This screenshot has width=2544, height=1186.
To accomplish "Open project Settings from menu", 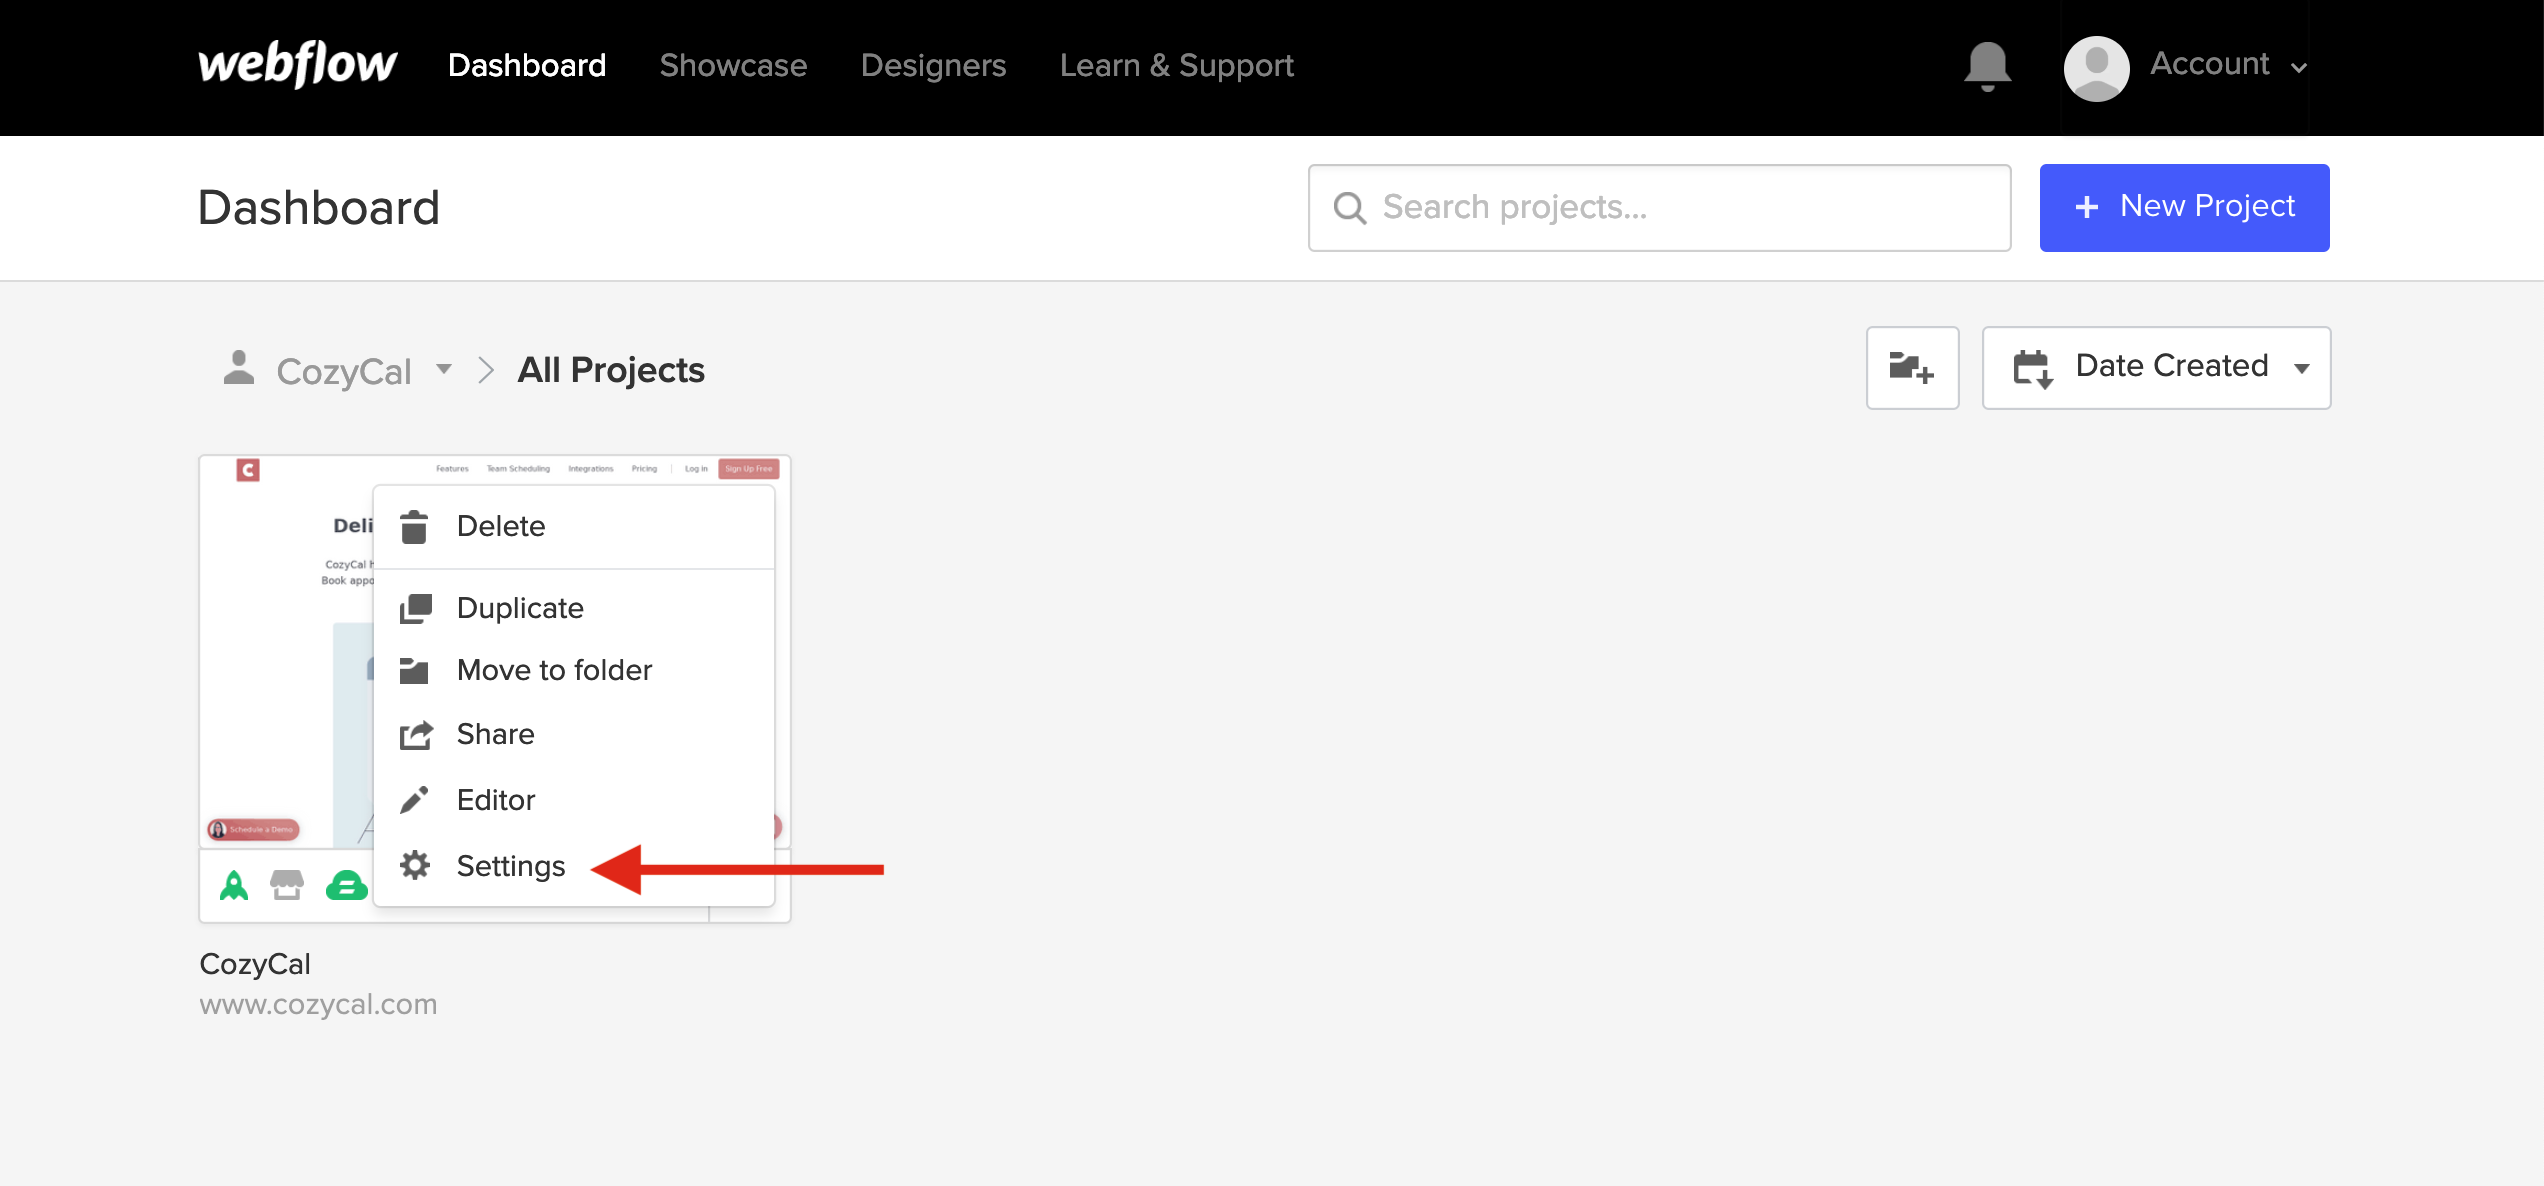I will pyautogui.click(x=510, y=866).
